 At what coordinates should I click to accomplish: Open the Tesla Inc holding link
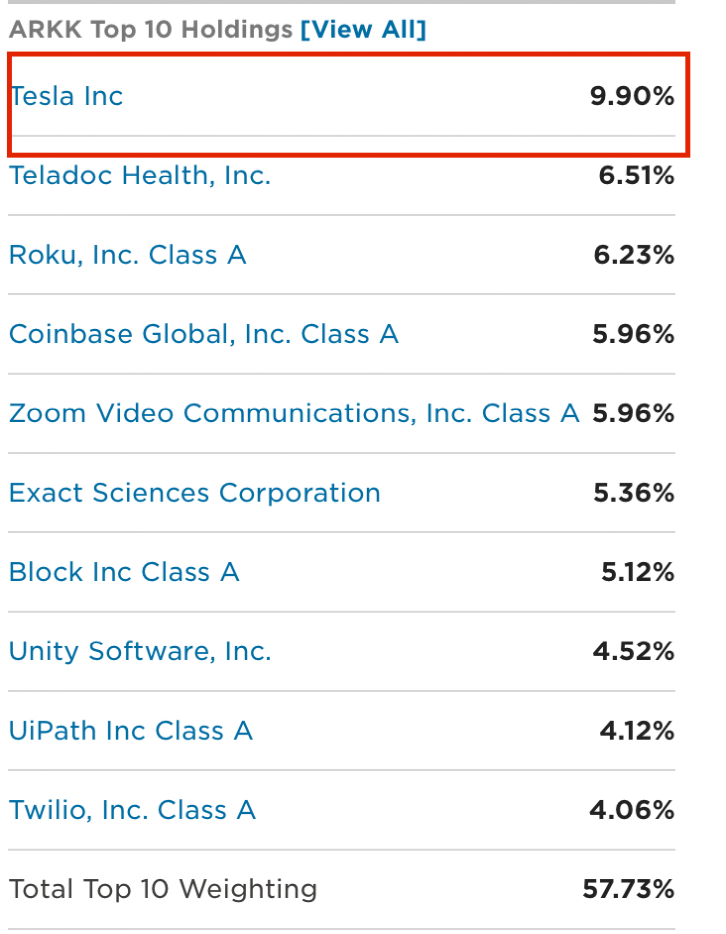point(66,96)
